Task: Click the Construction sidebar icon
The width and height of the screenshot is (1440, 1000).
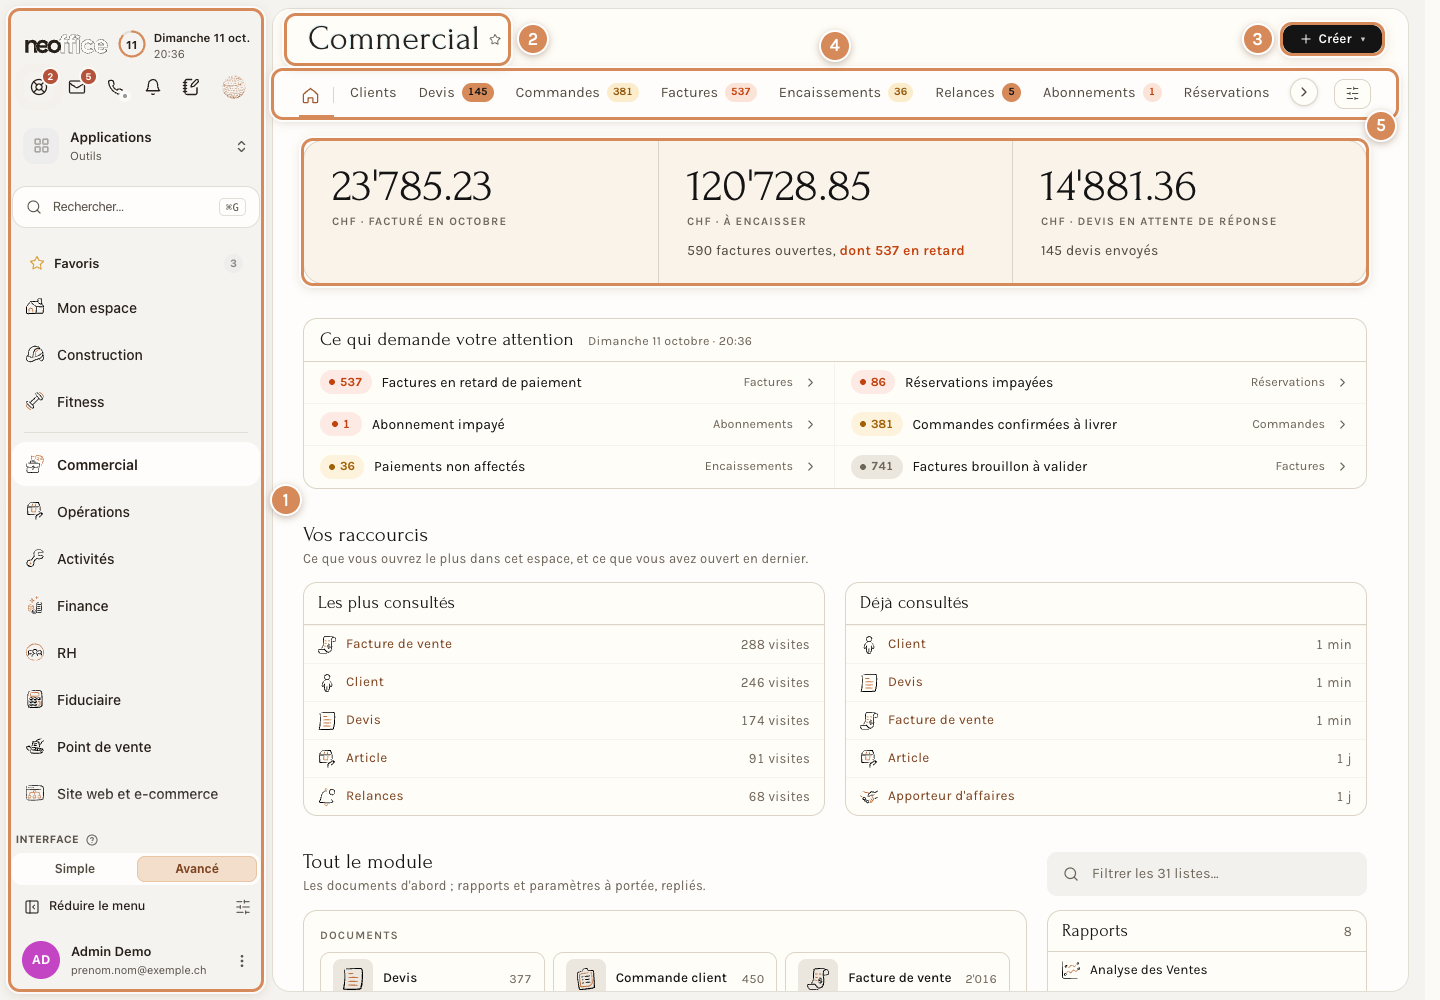Action: tap(35, 354)
